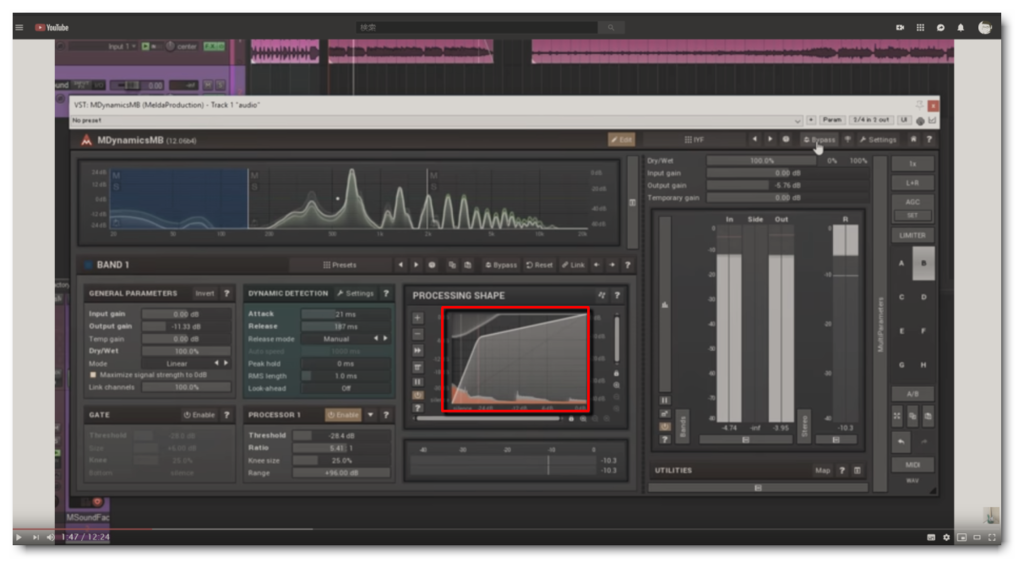Open Processor 1 help icon
The width and height of the screenshot is (1024, 568).
click(386, 415)
